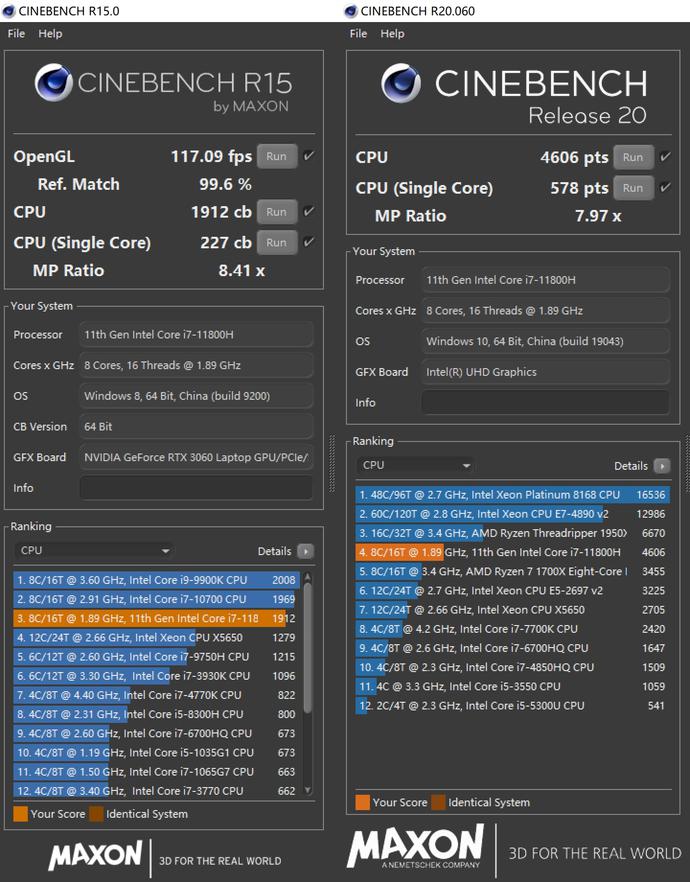Select the Intel Core i5-5300U ranking row
The image size is (690, 882).
click(512, 705)
